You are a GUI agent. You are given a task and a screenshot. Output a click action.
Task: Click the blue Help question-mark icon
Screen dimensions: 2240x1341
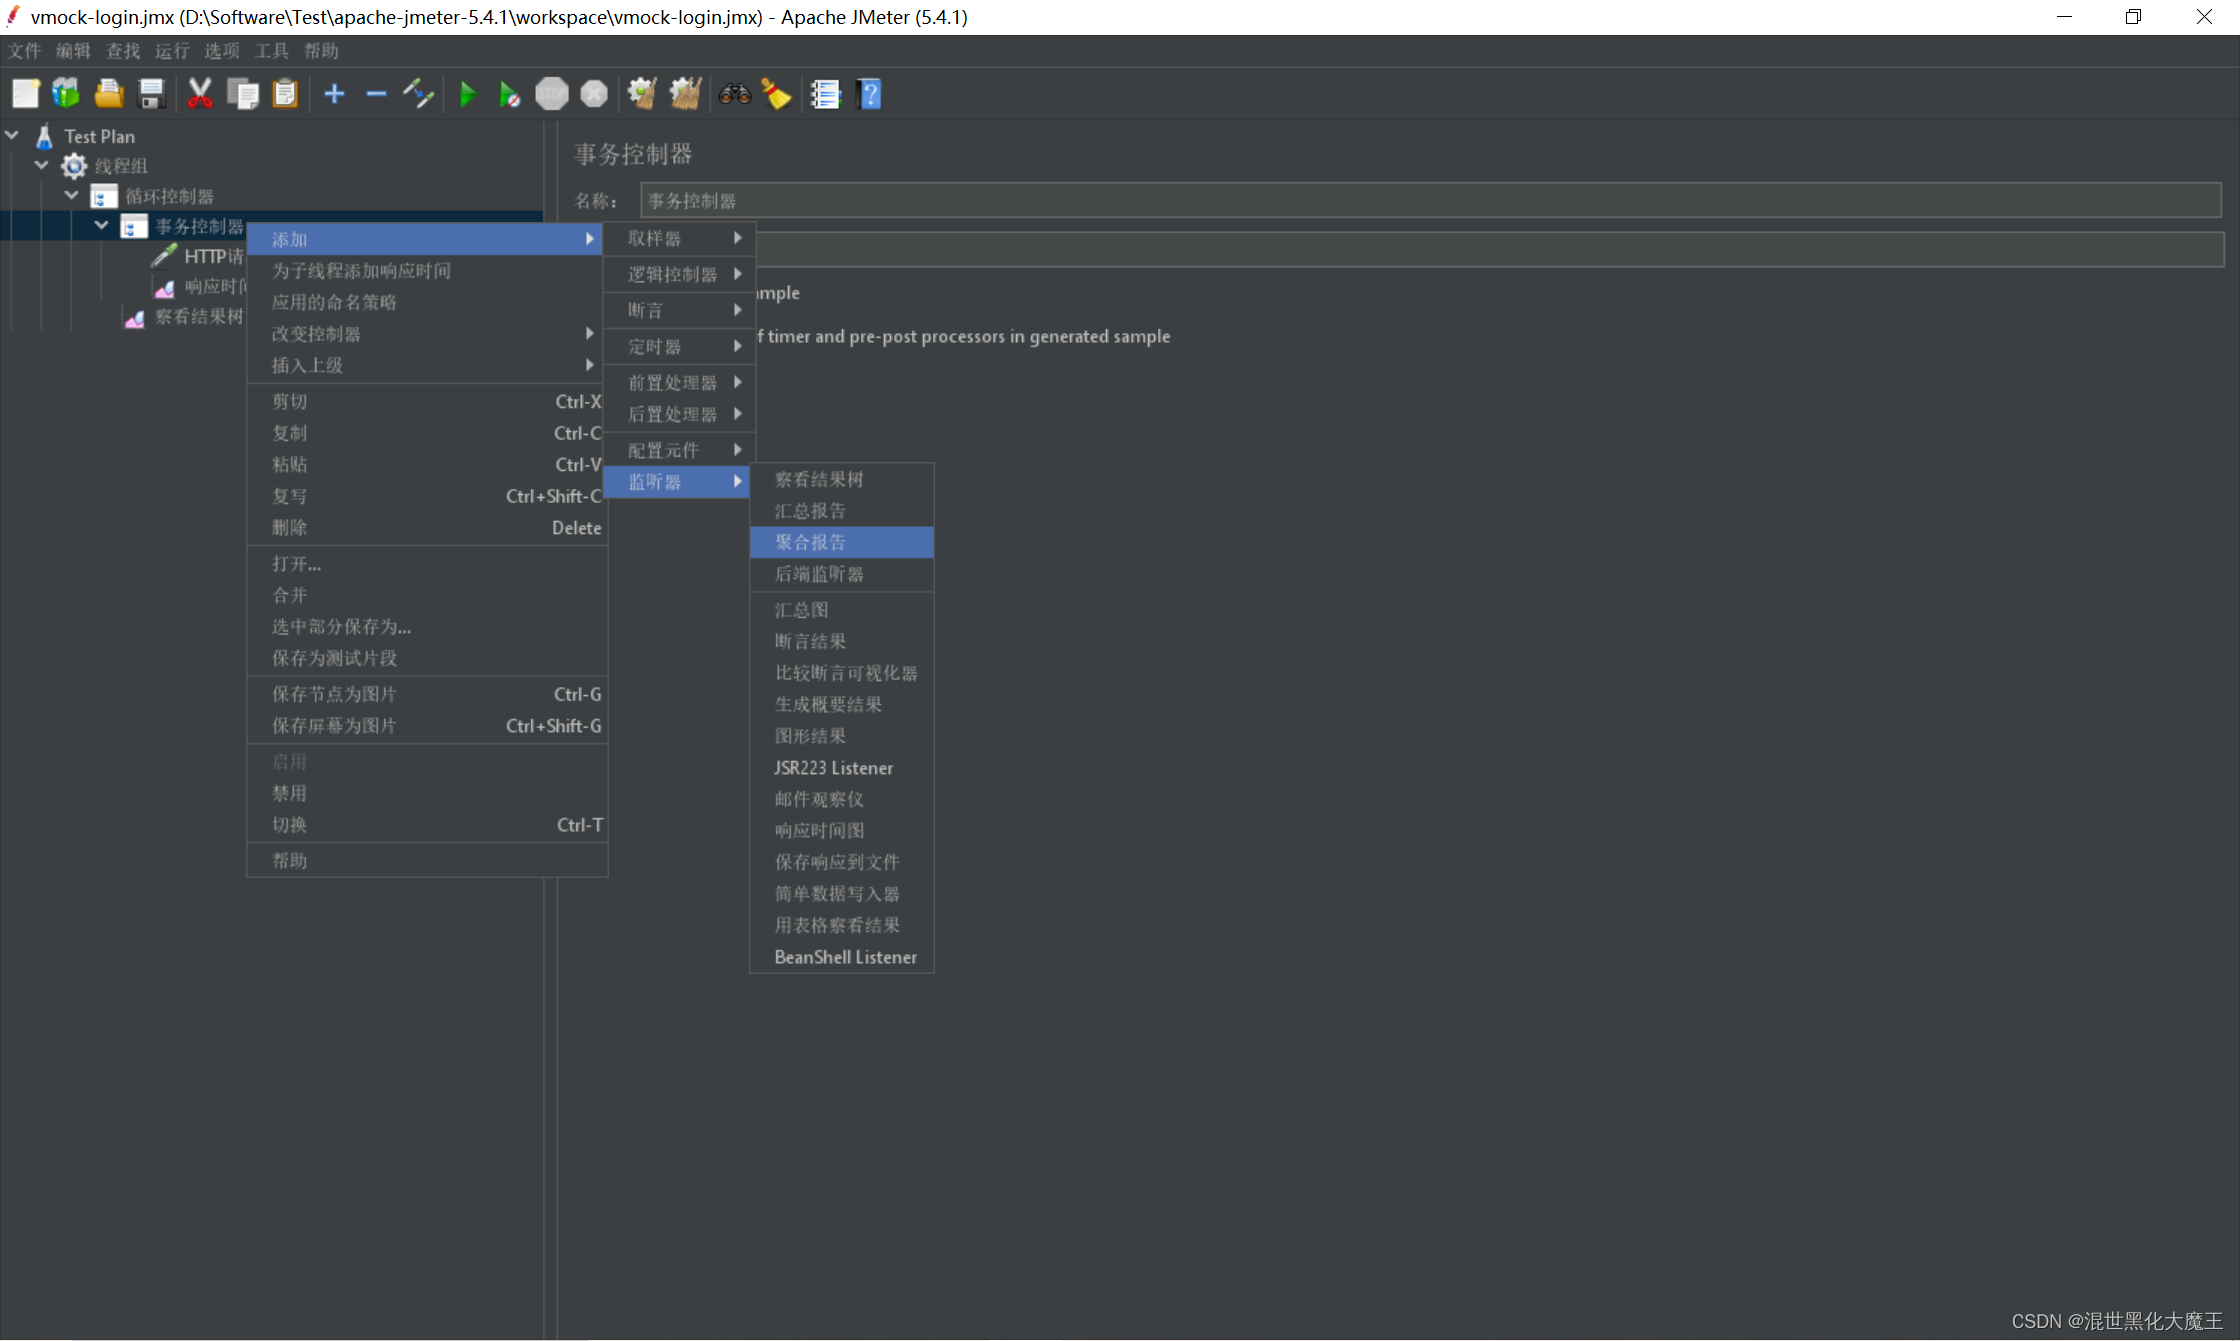[869, 94]
